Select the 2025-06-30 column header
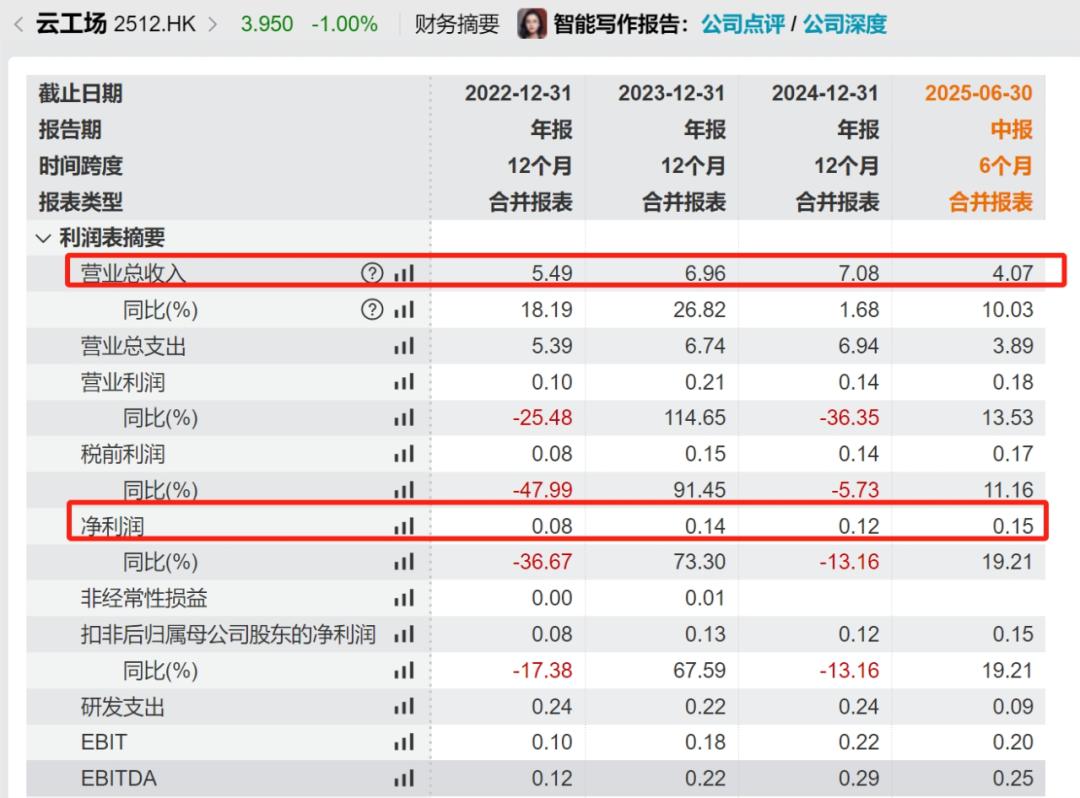This screenshot has width=1080, height=798. (978, 93)
